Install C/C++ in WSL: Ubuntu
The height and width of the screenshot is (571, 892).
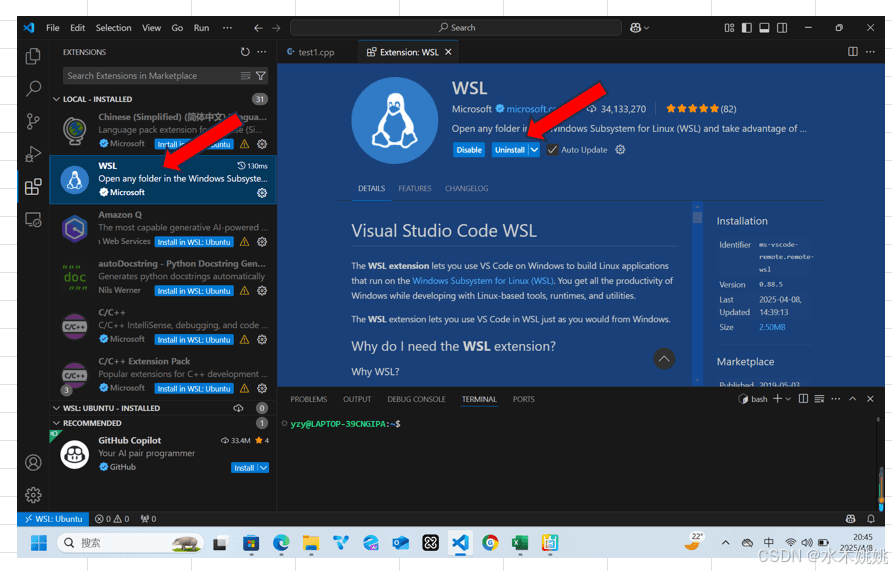tap(194, 340)
